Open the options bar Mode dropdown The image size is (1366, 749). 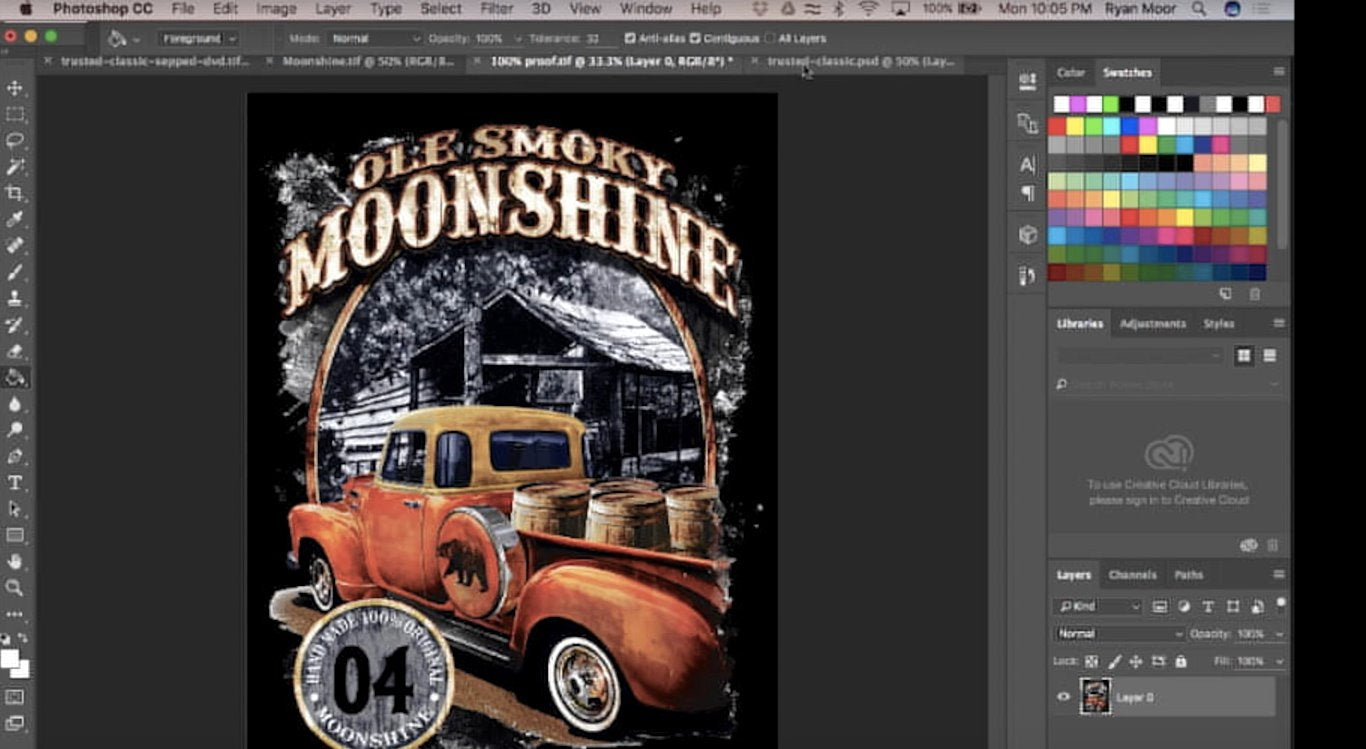[375, 38]
